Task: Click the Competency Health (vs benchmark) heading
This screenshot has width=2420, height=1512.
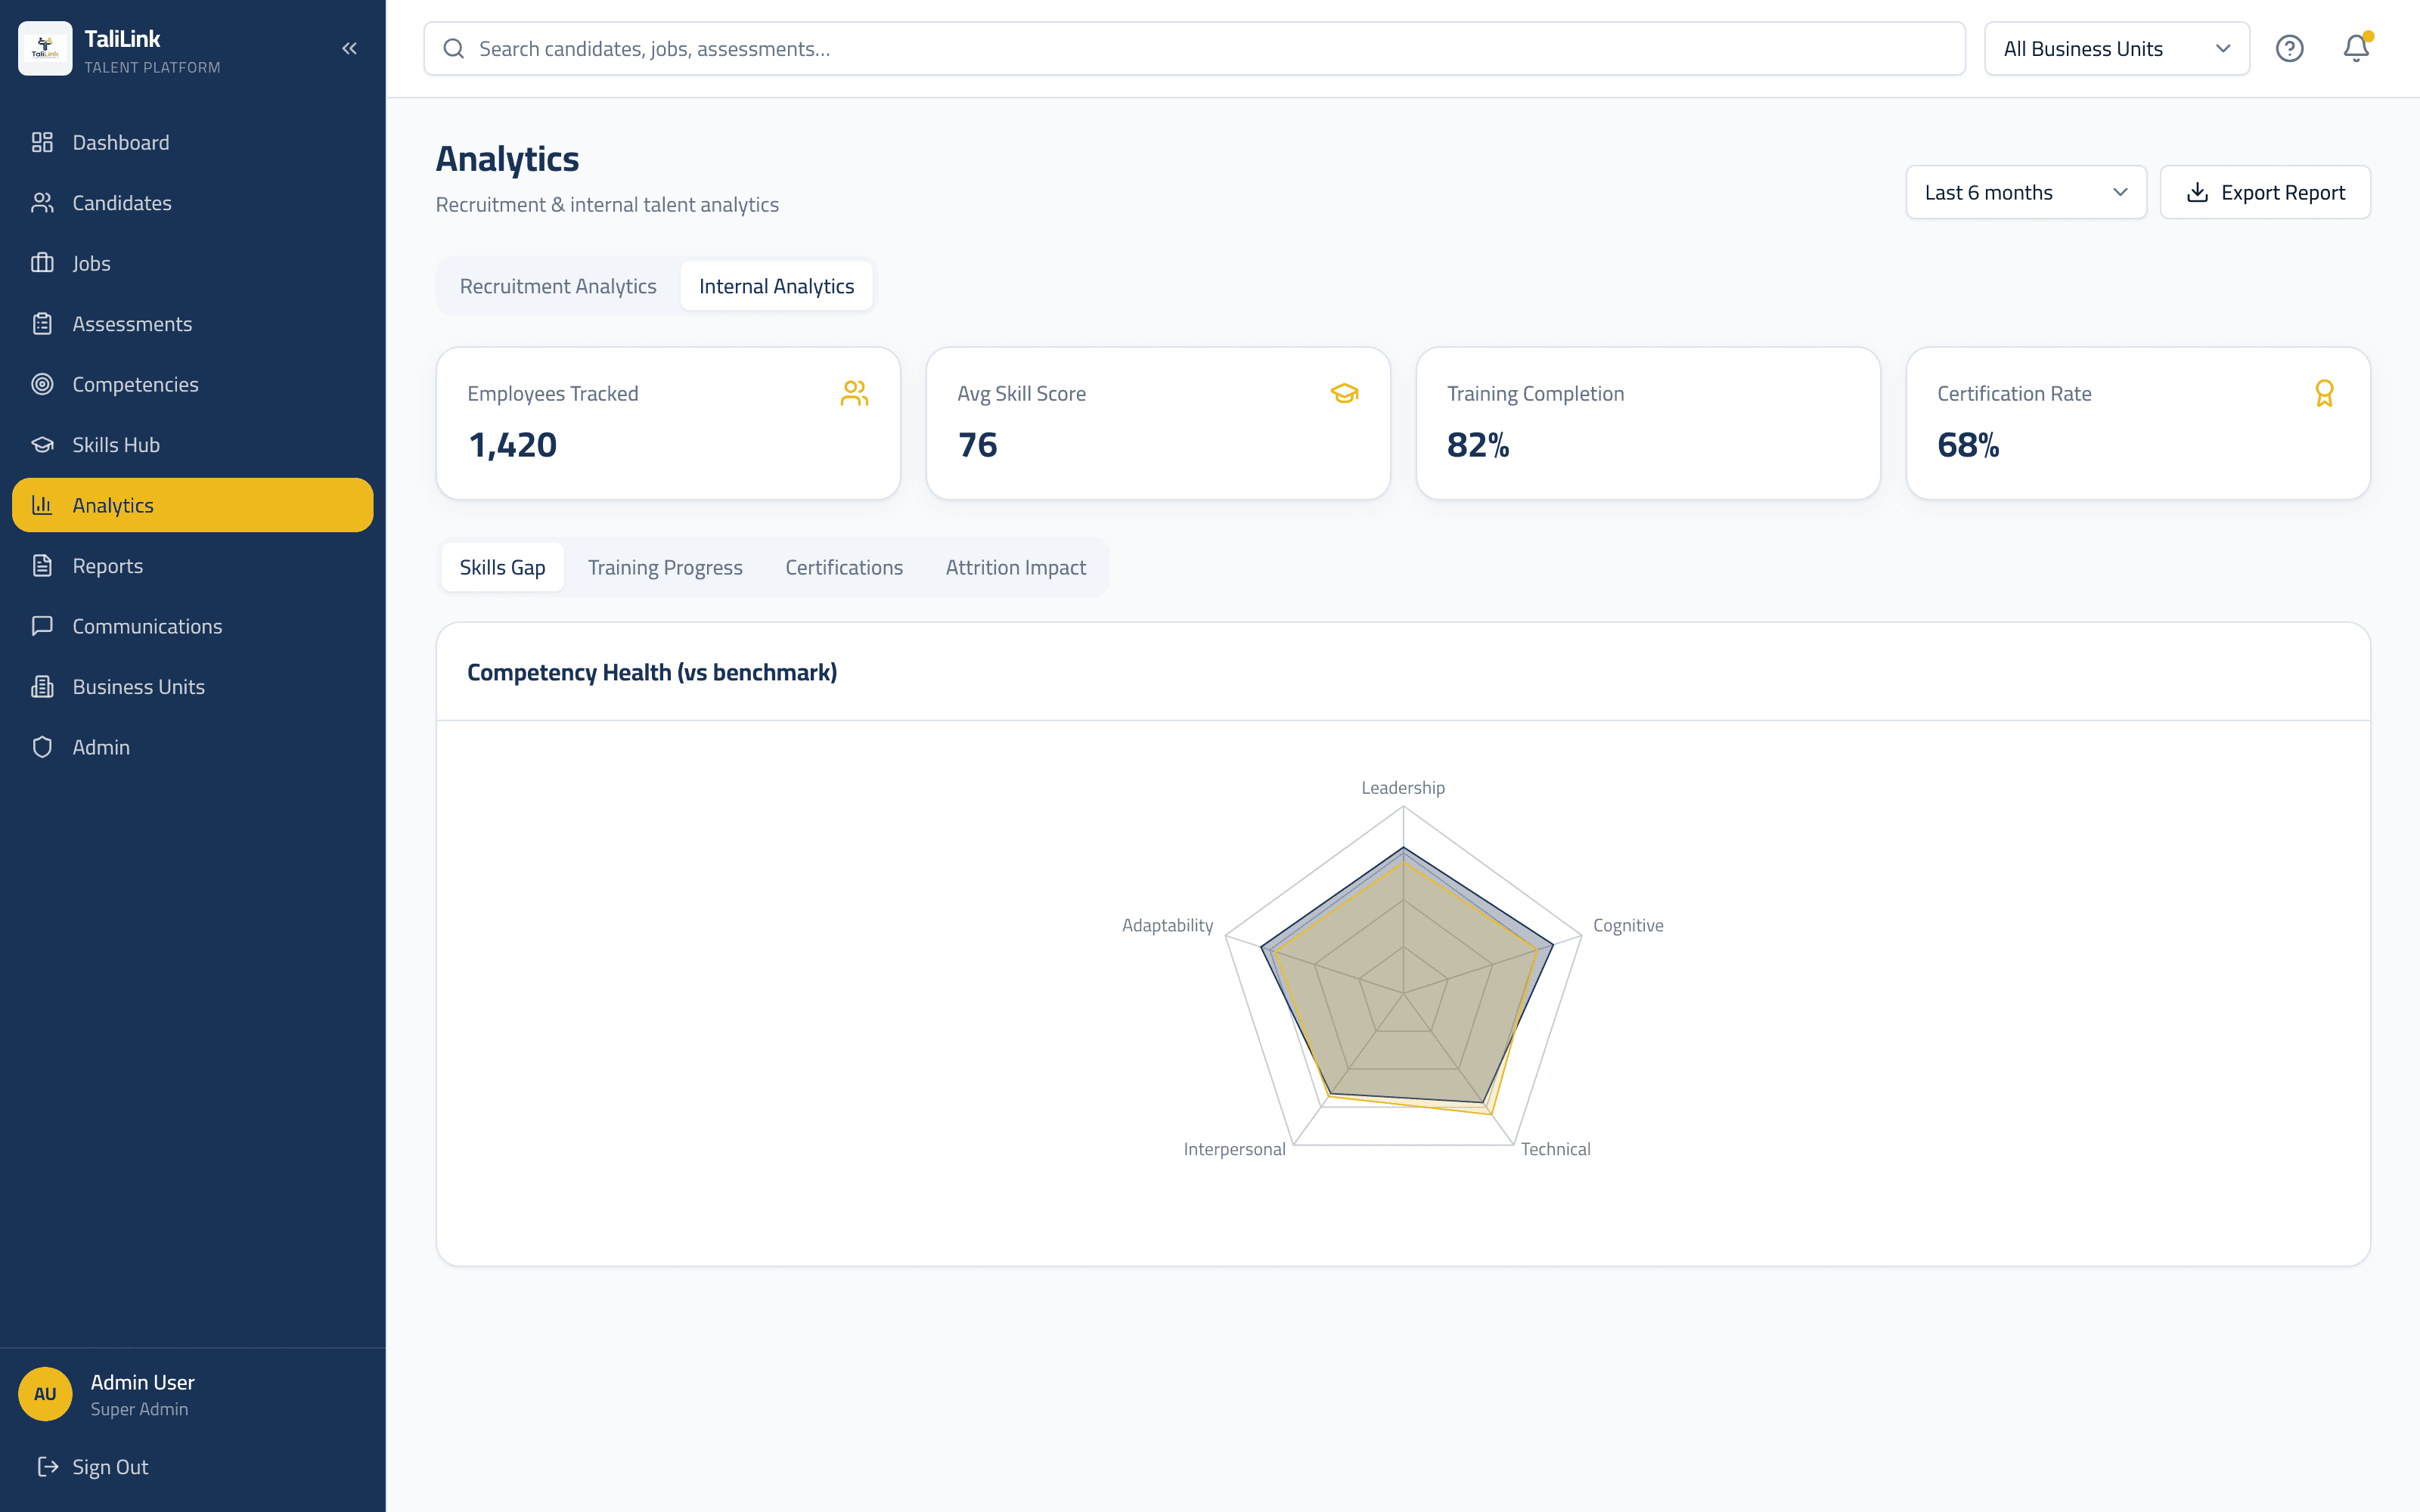Action: click(x=652, y=672)
